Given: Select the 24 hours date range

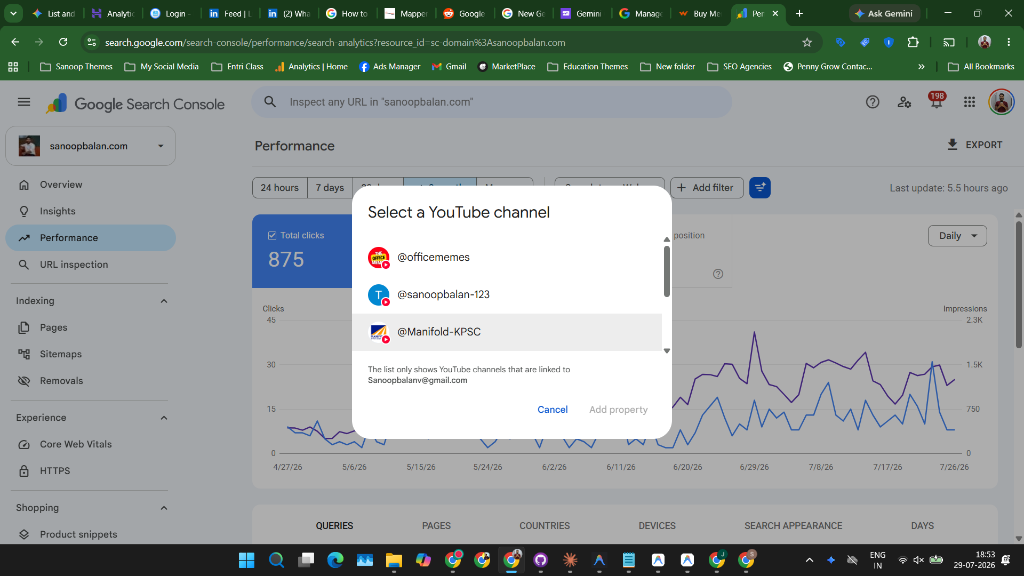Looking at the screenshot, I should pos(280,187).
